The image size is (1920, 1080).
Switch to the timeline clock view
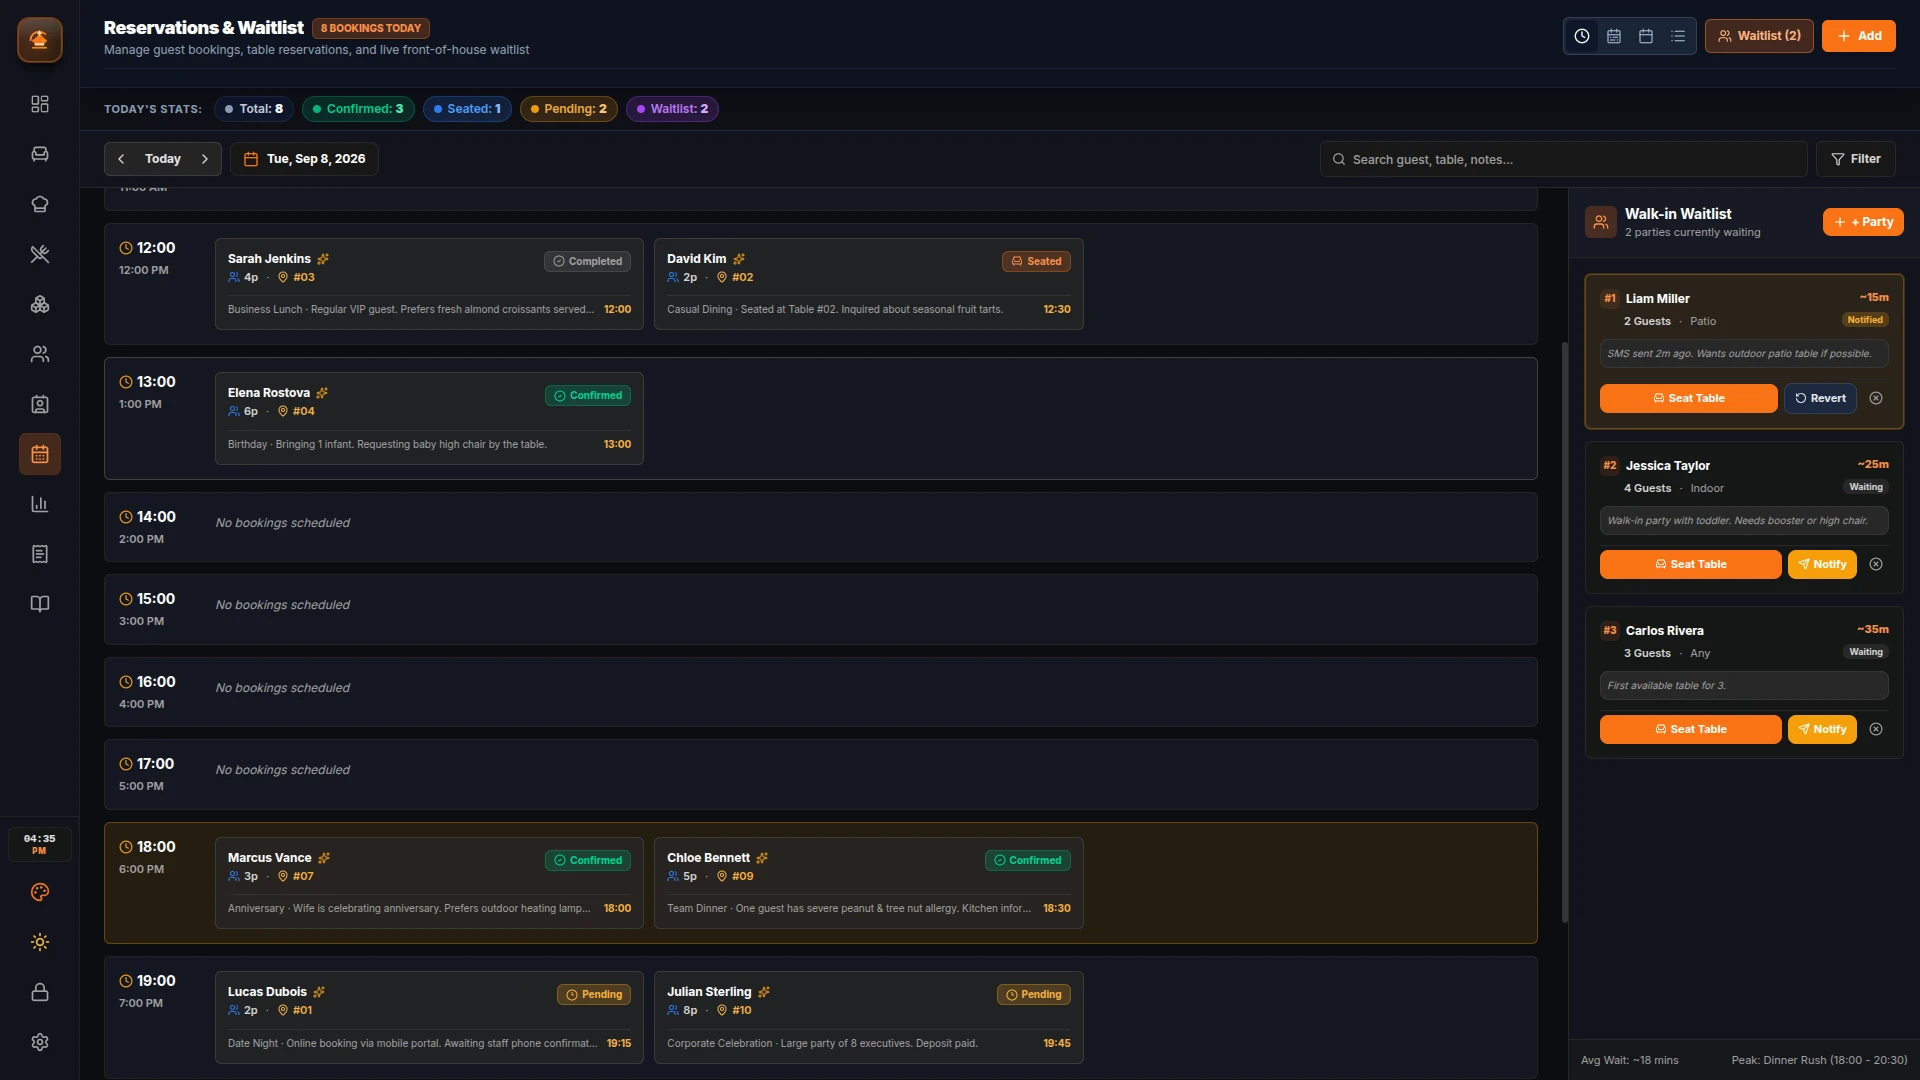point(1582,36)
